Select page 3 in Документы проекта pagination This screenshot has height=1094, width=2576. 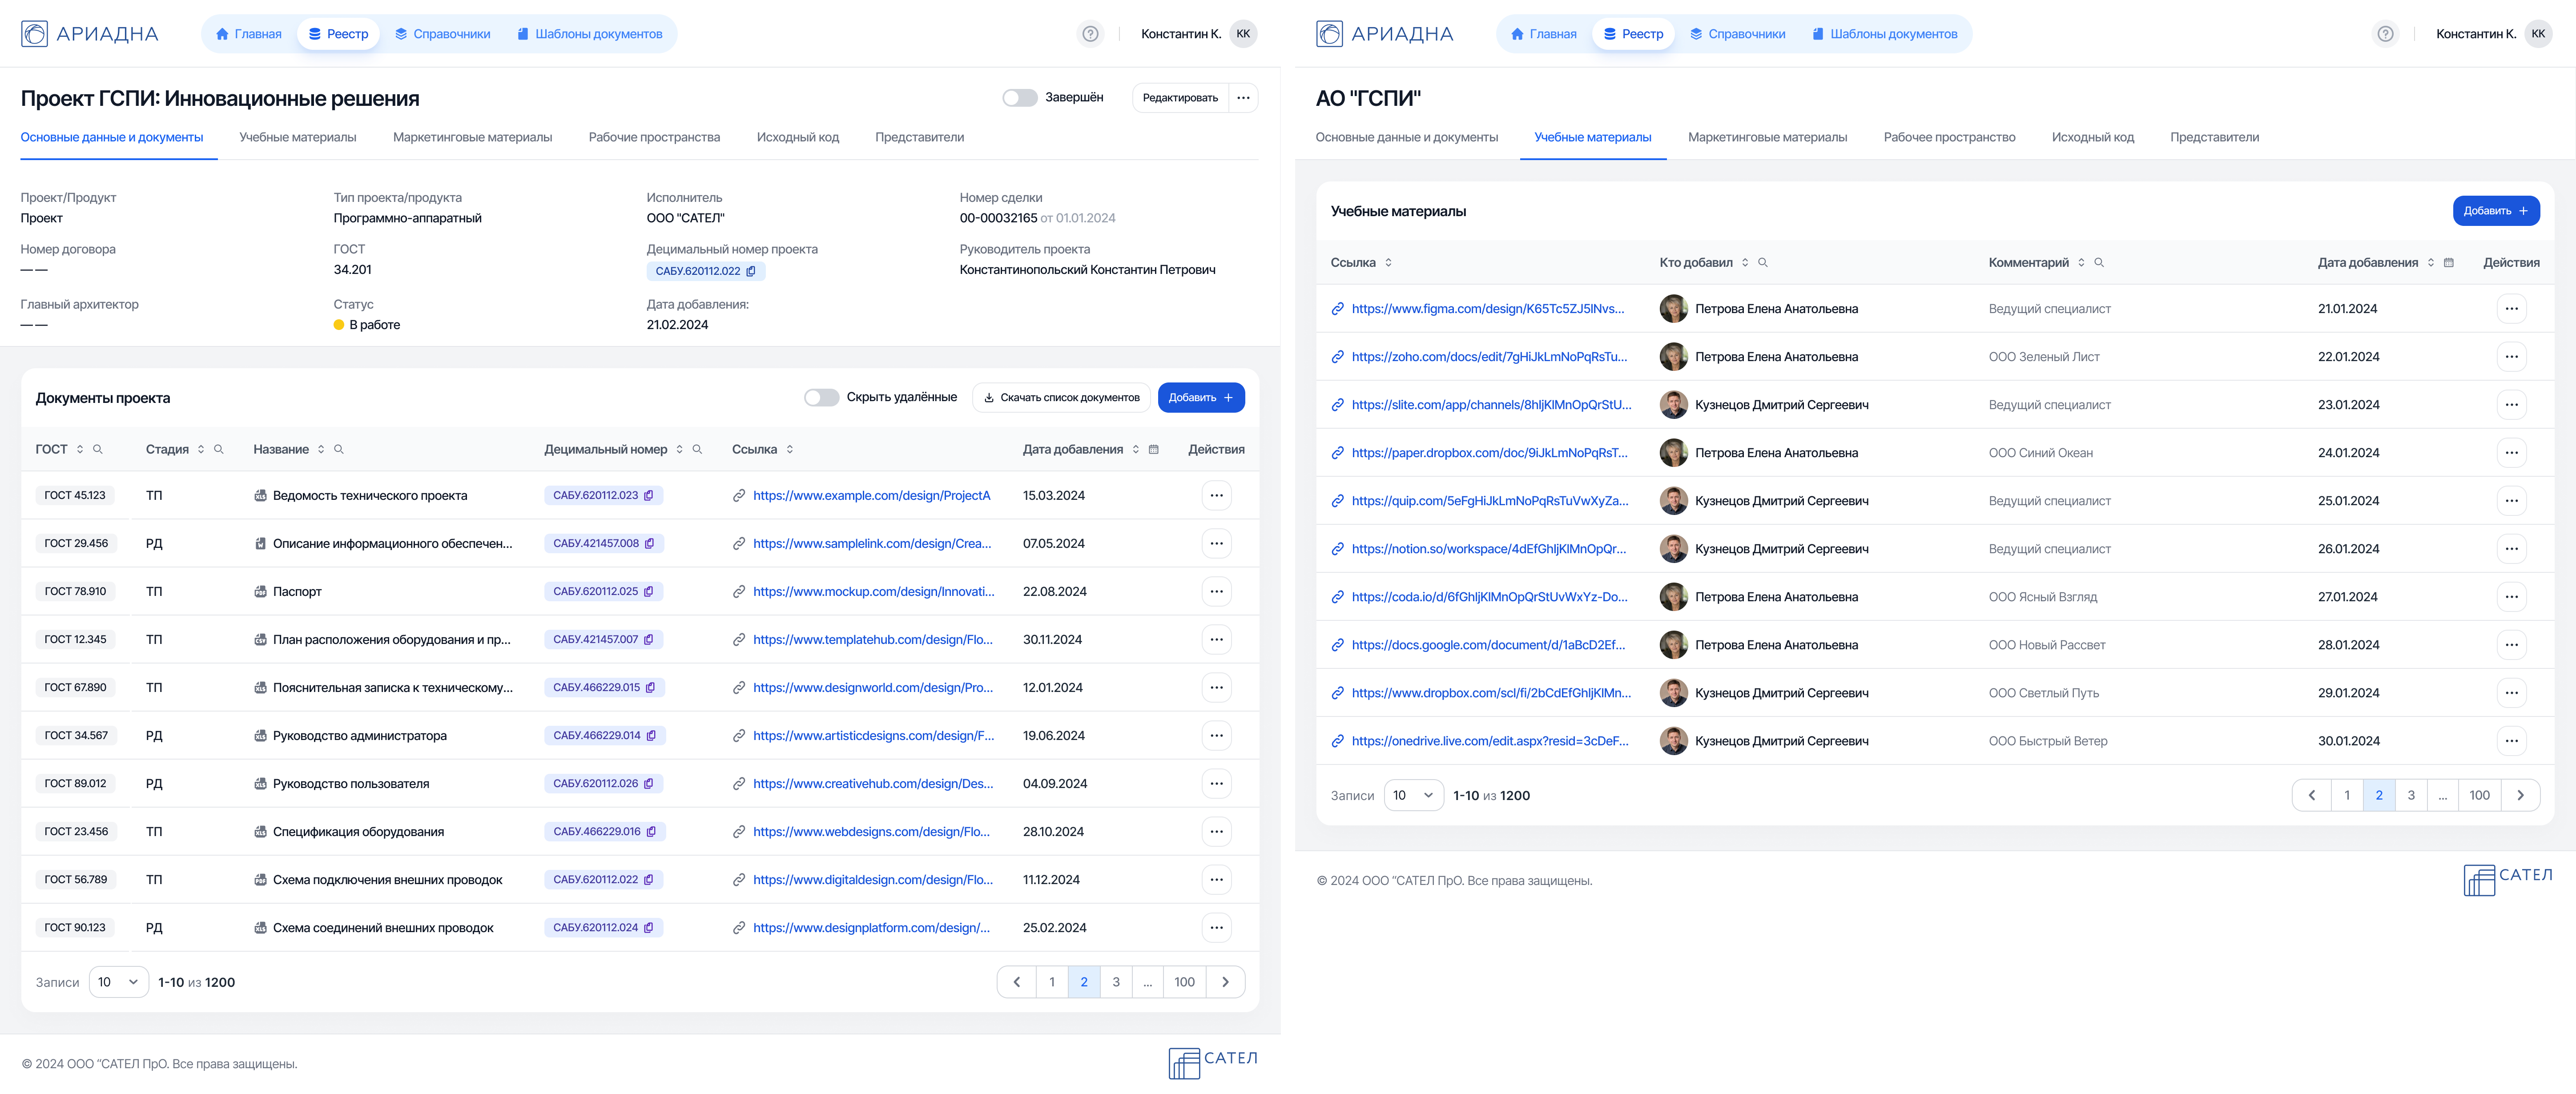pos(1116,983)
